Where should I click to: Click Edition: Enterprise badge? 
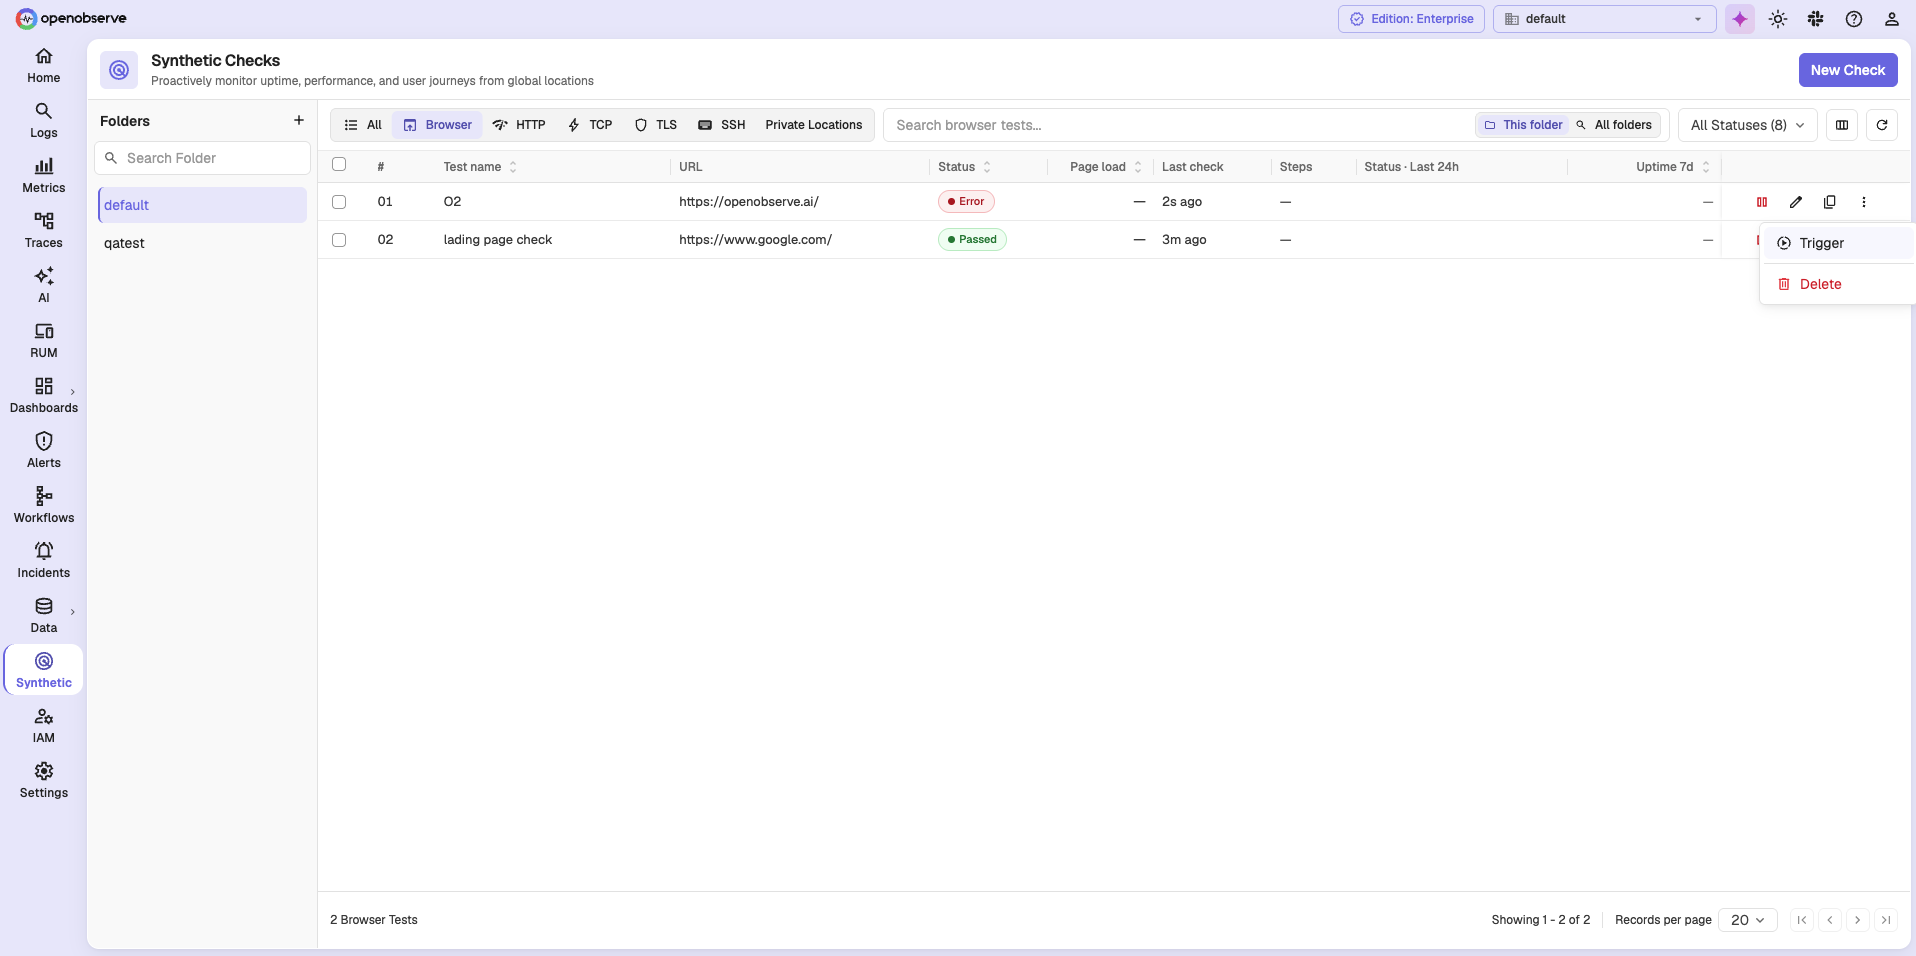point(1411,19)
